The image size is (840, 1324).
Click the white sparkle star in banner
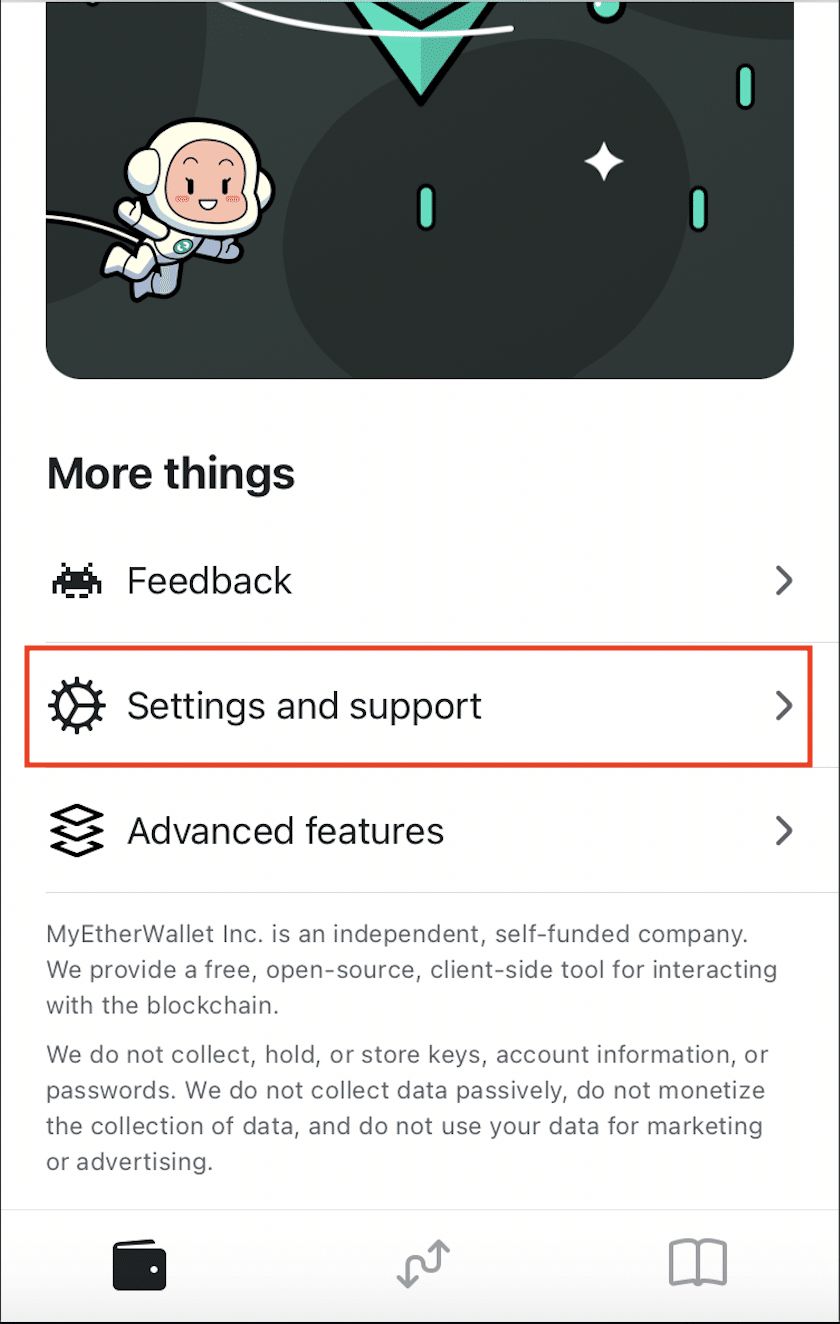click(604, 162)
